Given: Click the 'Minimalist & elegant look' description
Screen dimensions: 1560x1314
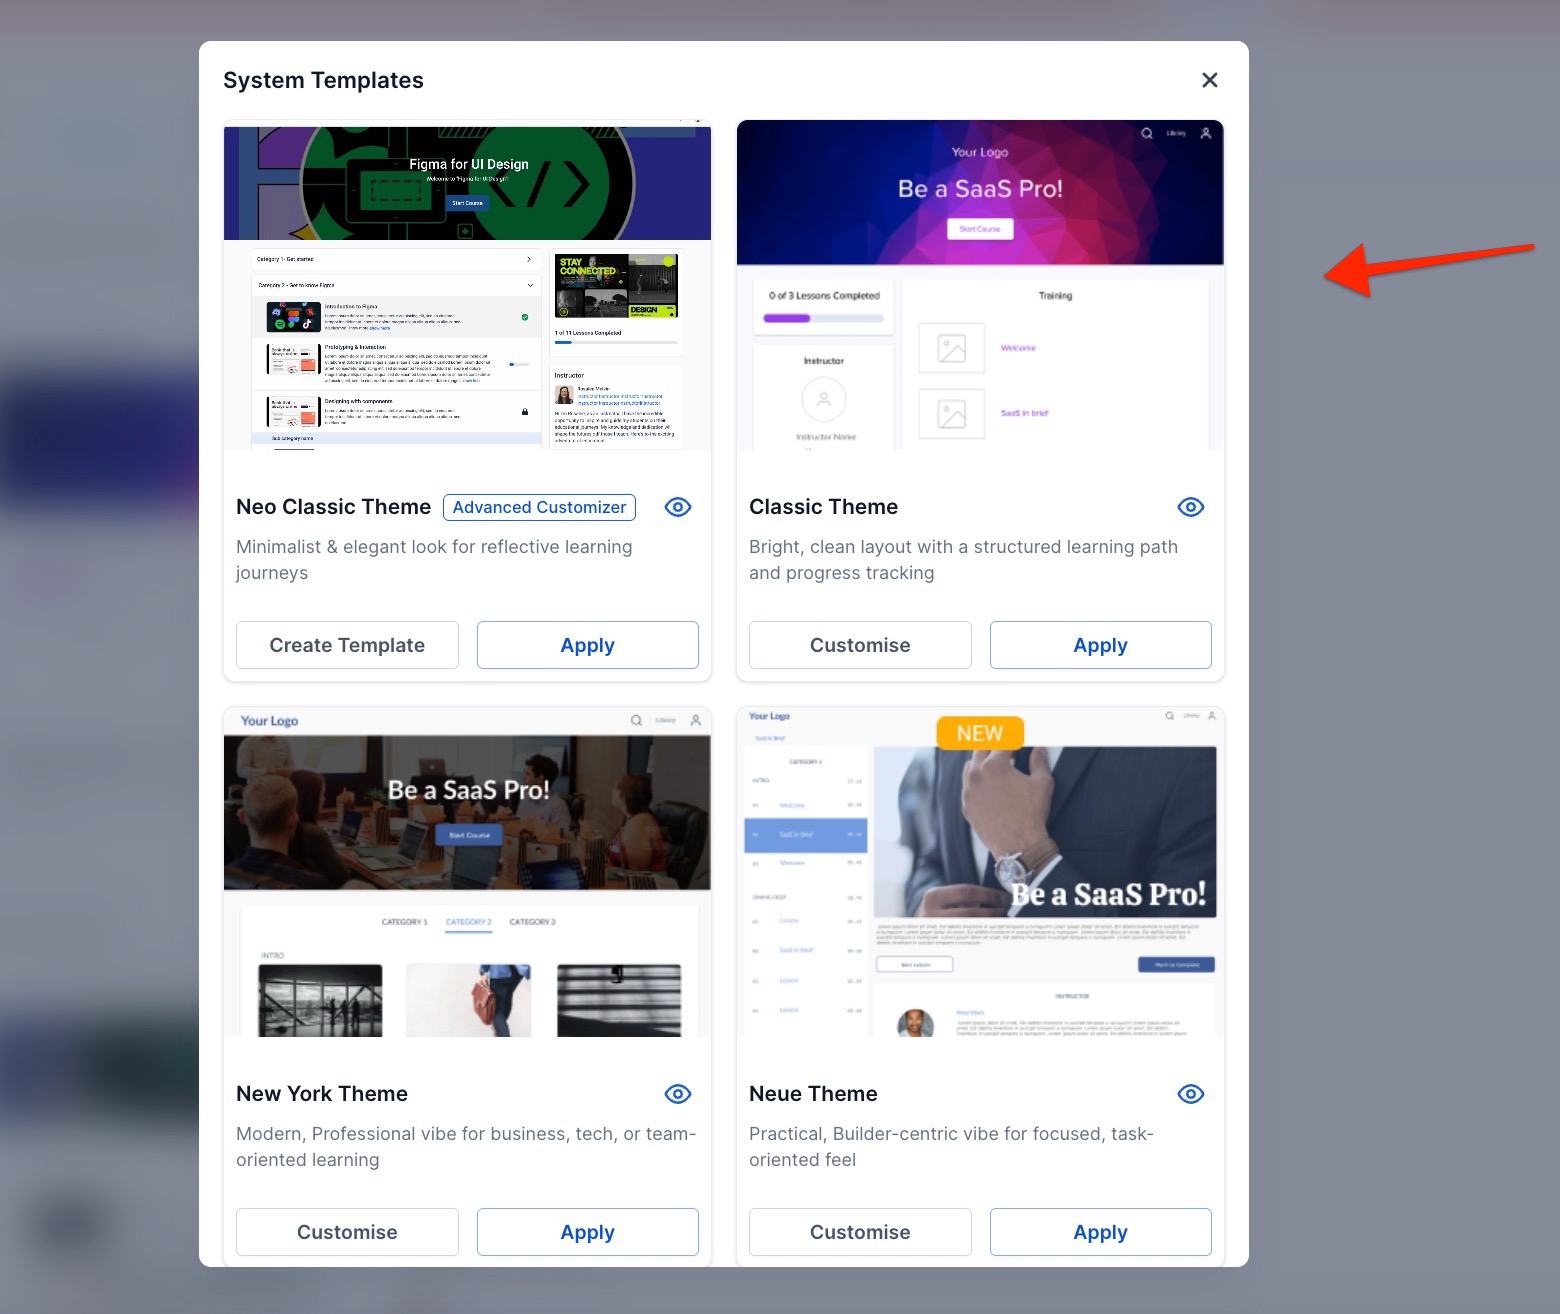Looking at the screenshot, I should [x=434, y=560].
